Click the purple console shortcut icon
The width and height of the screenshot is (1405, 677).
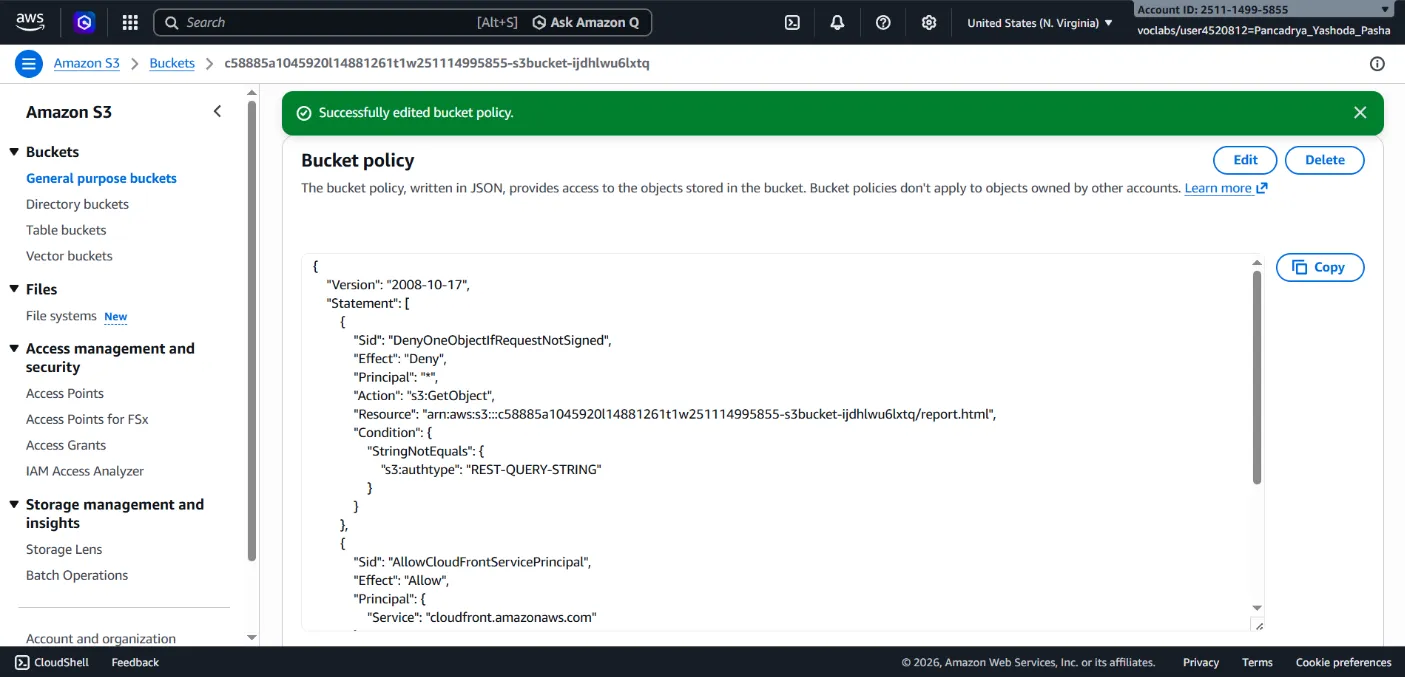[85, 22]
